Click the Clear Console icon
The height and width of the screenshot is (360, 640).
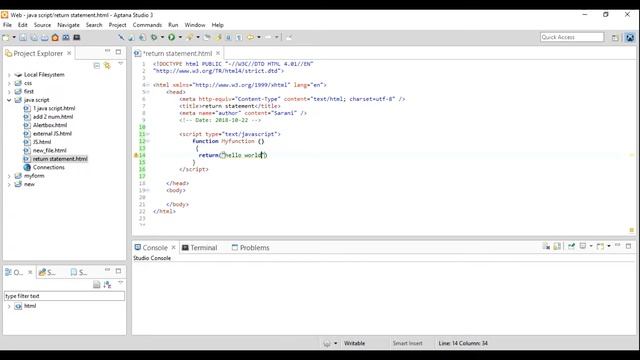546,246
